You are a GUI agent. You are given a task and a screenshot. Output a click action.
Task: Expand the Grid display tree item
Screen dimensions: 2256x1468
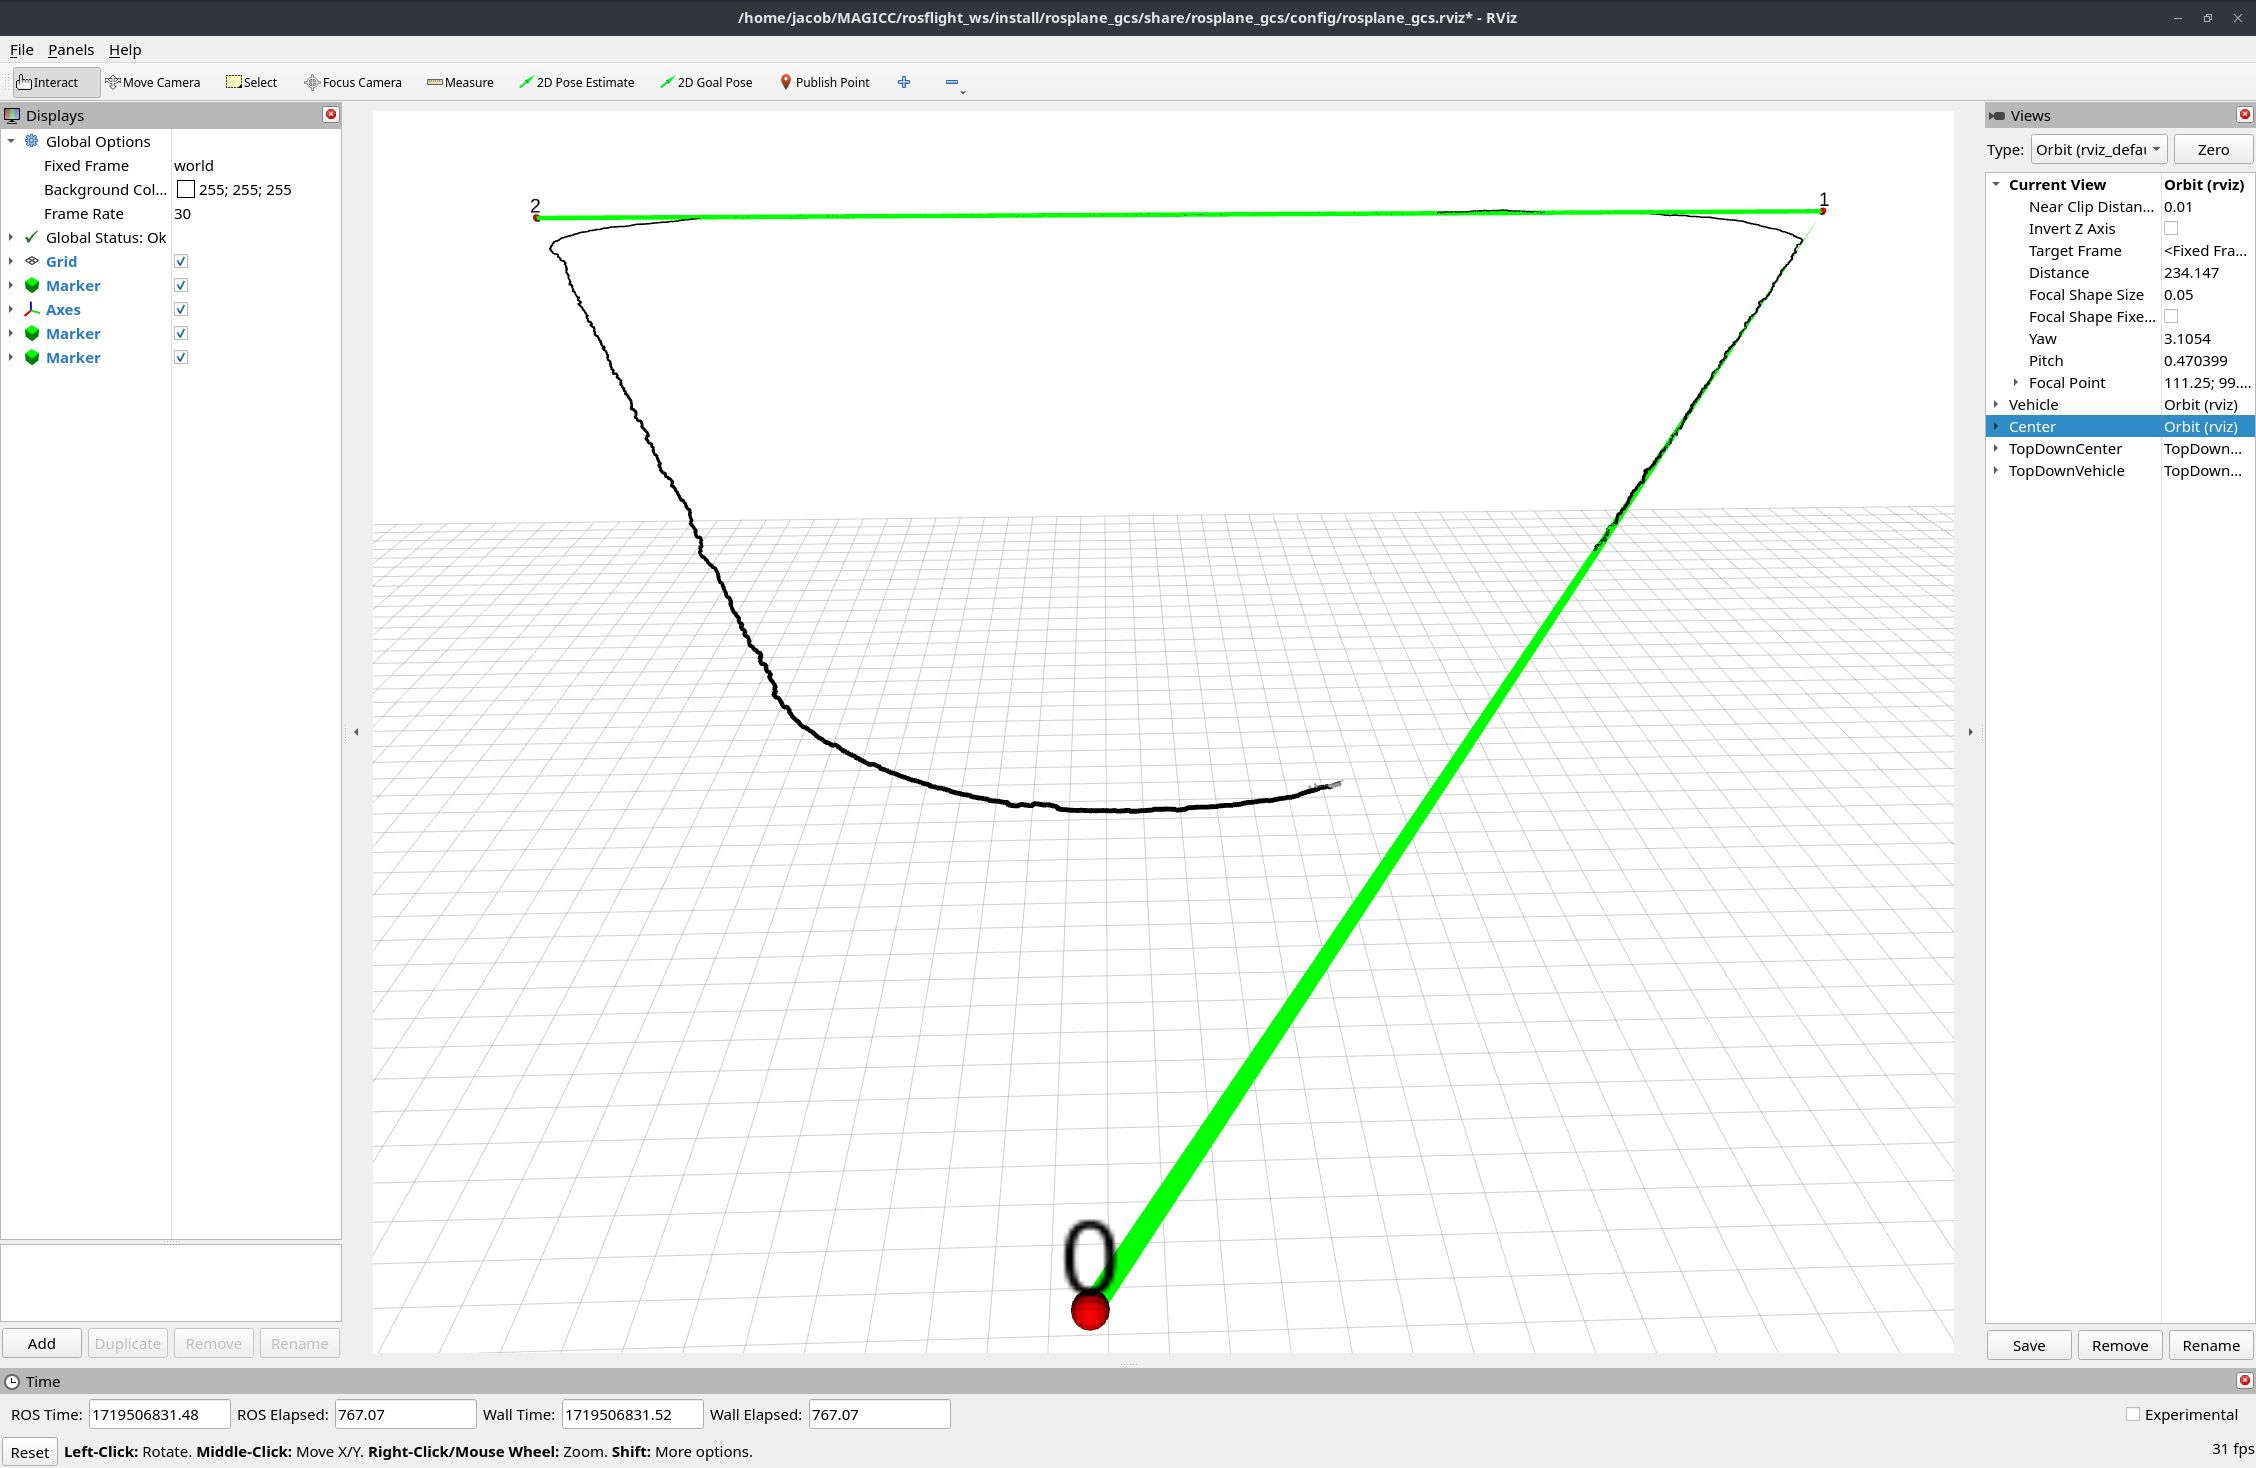[11, 261]
